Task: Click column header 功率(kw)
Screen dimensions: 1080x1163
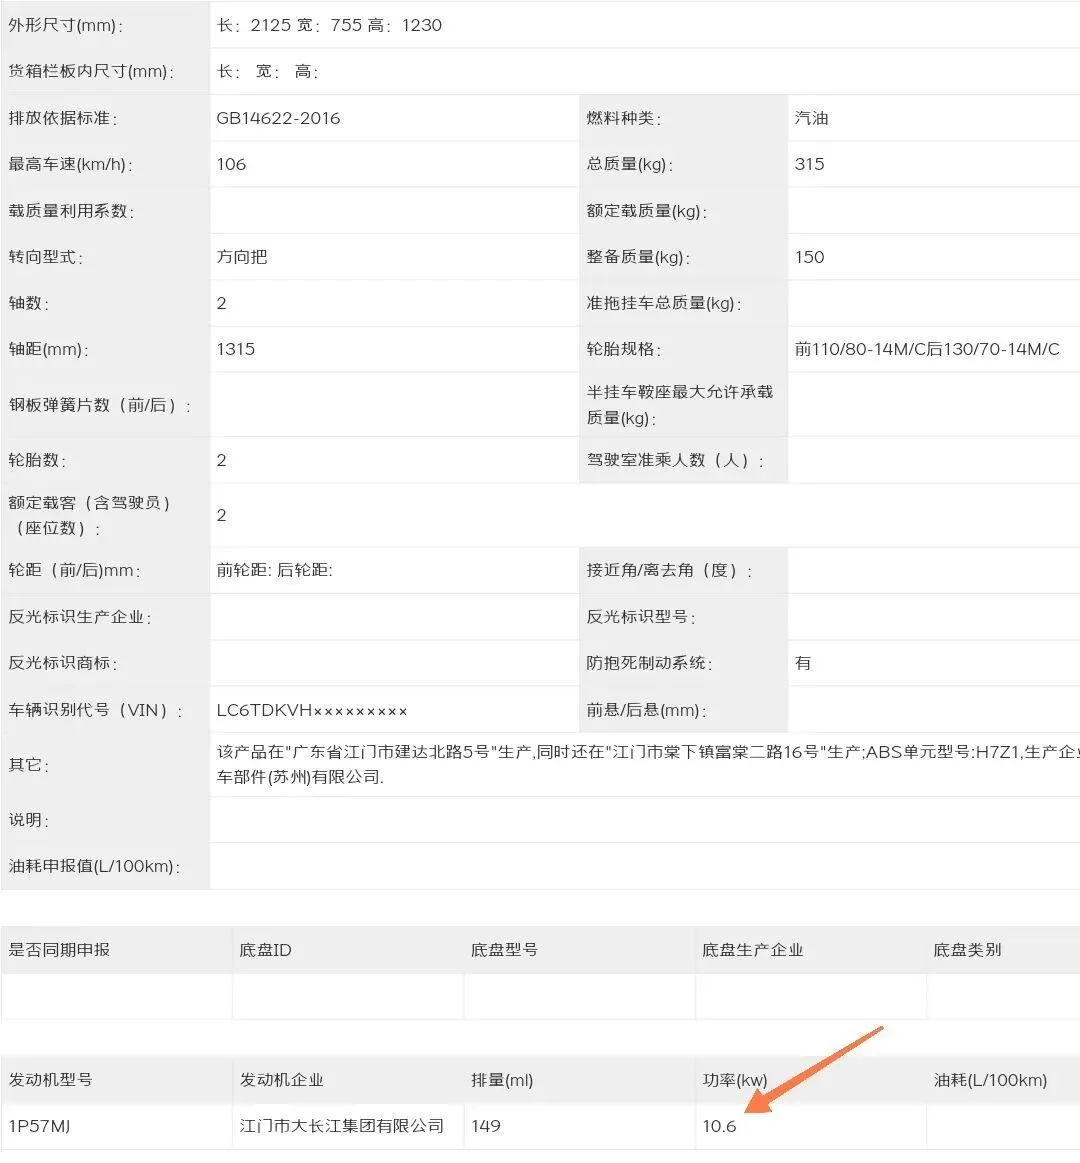Action: click(735, 1080)
